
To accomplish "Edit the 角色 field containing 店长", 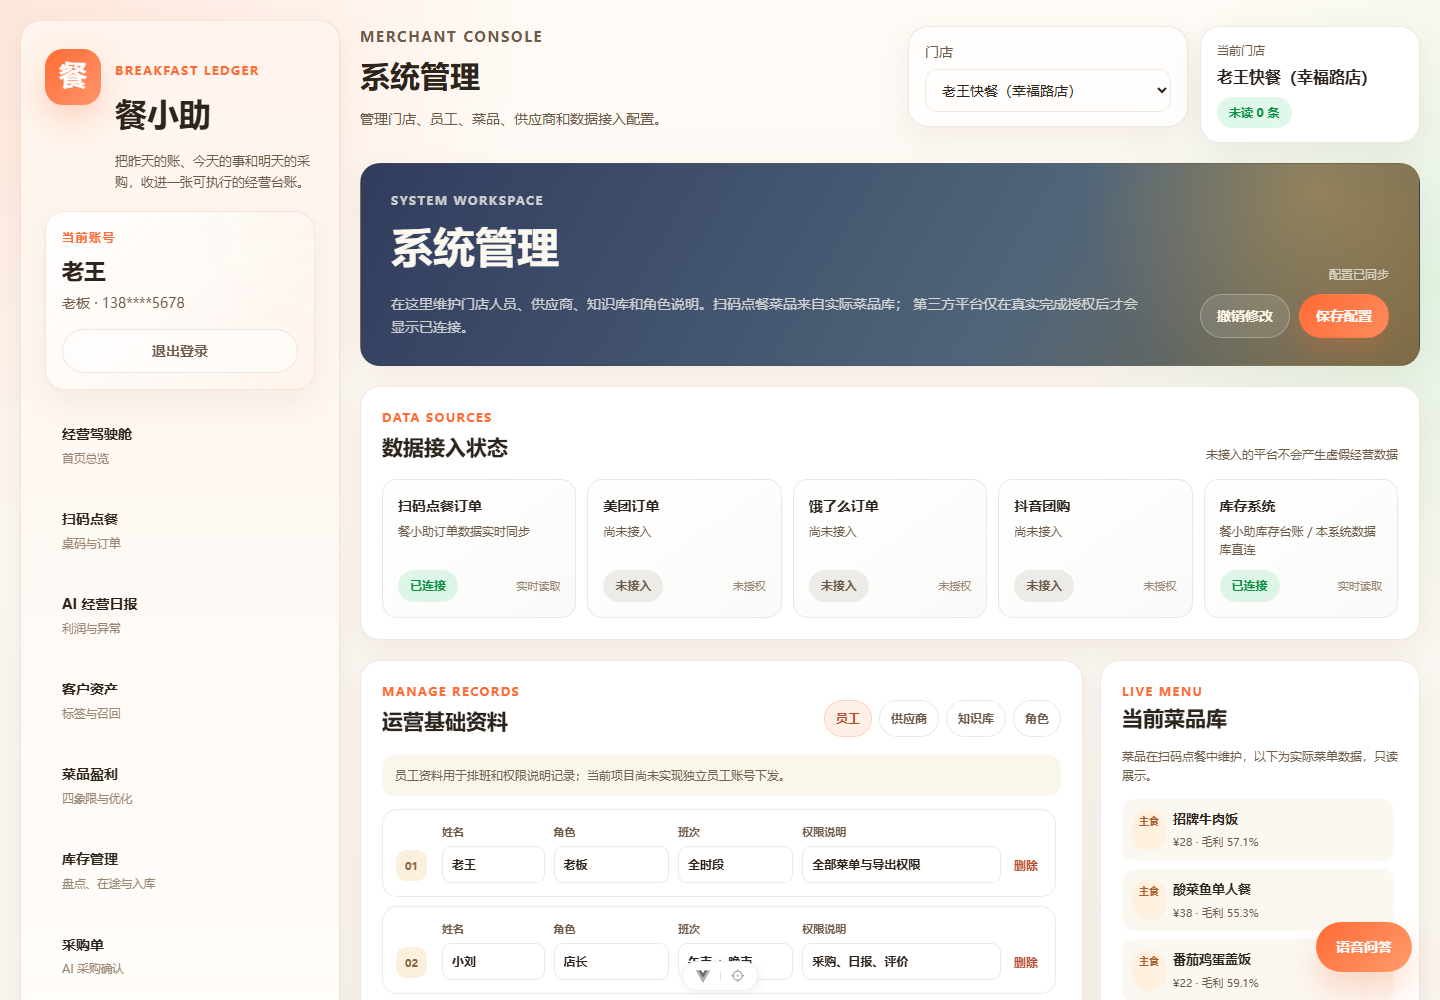I will (x=611, y=962).
